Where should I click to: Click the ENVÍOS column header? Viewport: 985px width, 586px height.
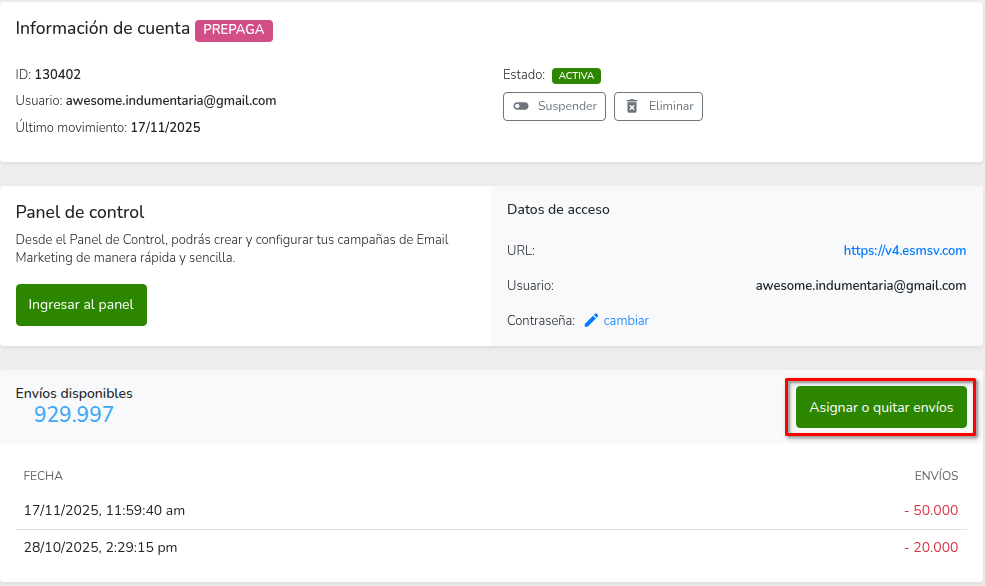click(936, 476)
